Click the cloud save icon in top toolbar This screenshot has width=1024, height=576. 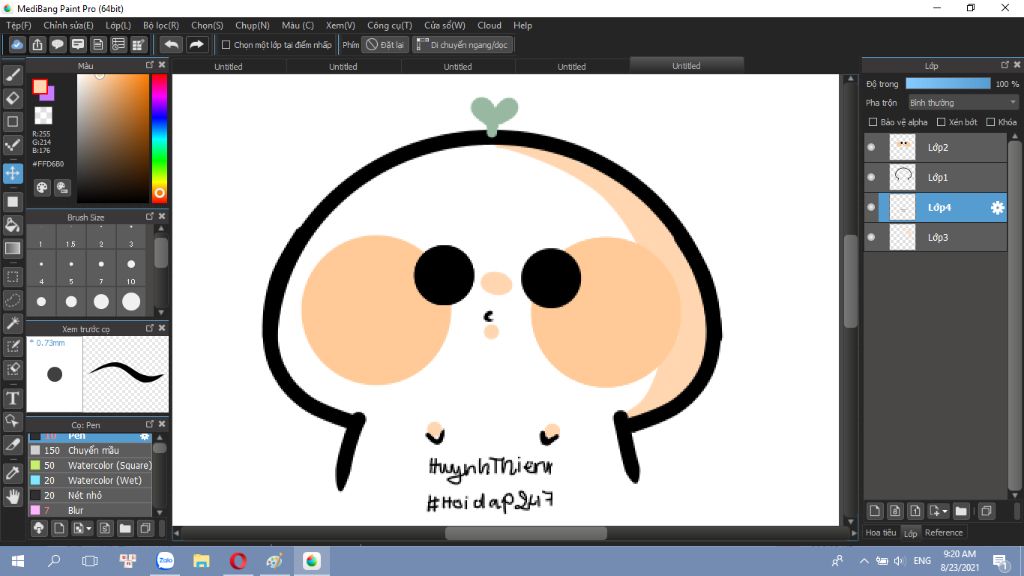point(17,44)
